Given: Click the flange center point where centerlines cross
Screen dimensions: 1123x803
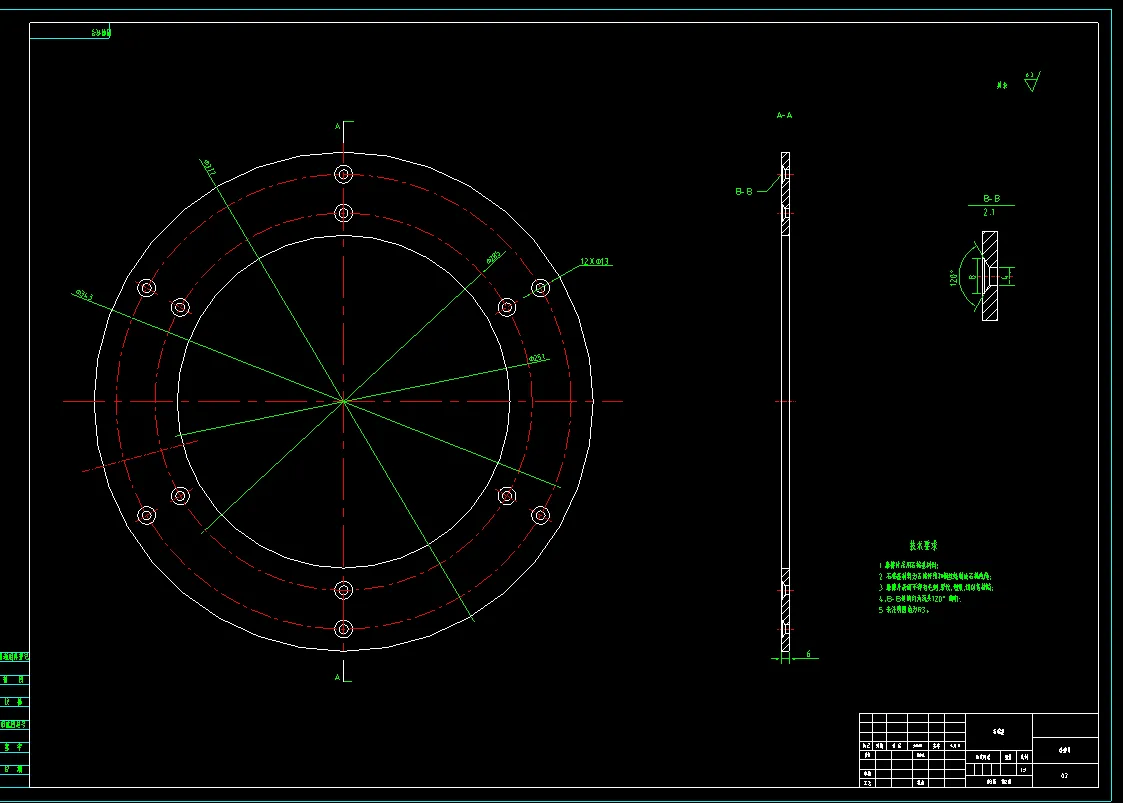Looking at the screenshot, I should coord(344,401).
